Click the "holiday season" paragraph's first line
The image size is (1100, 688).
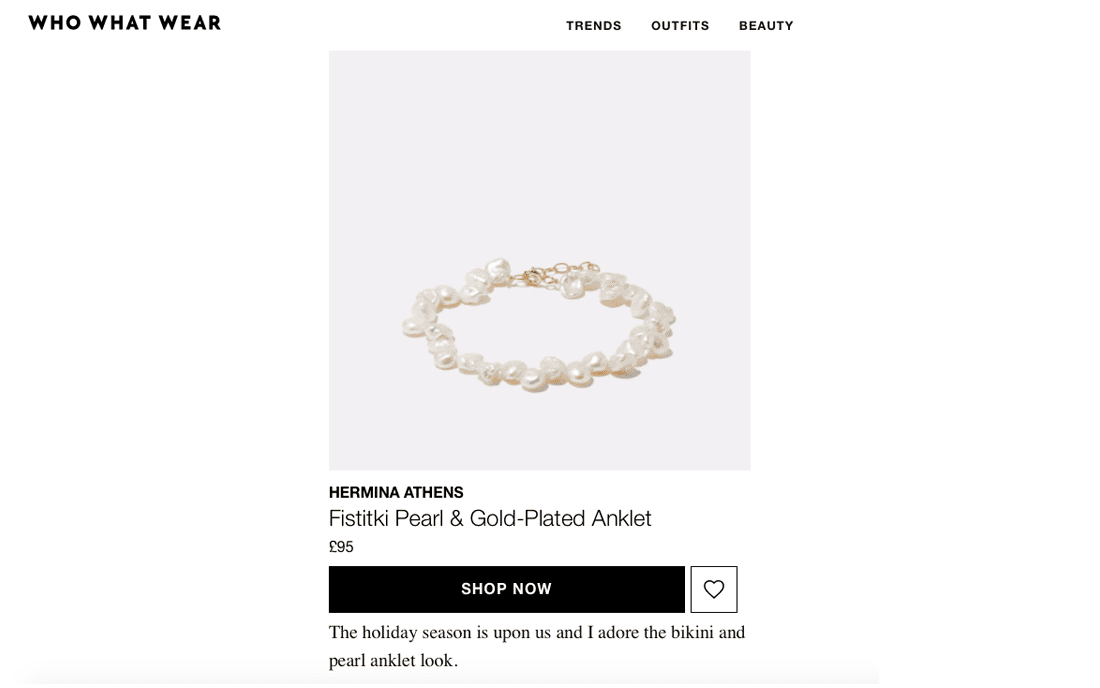(536, 632)
